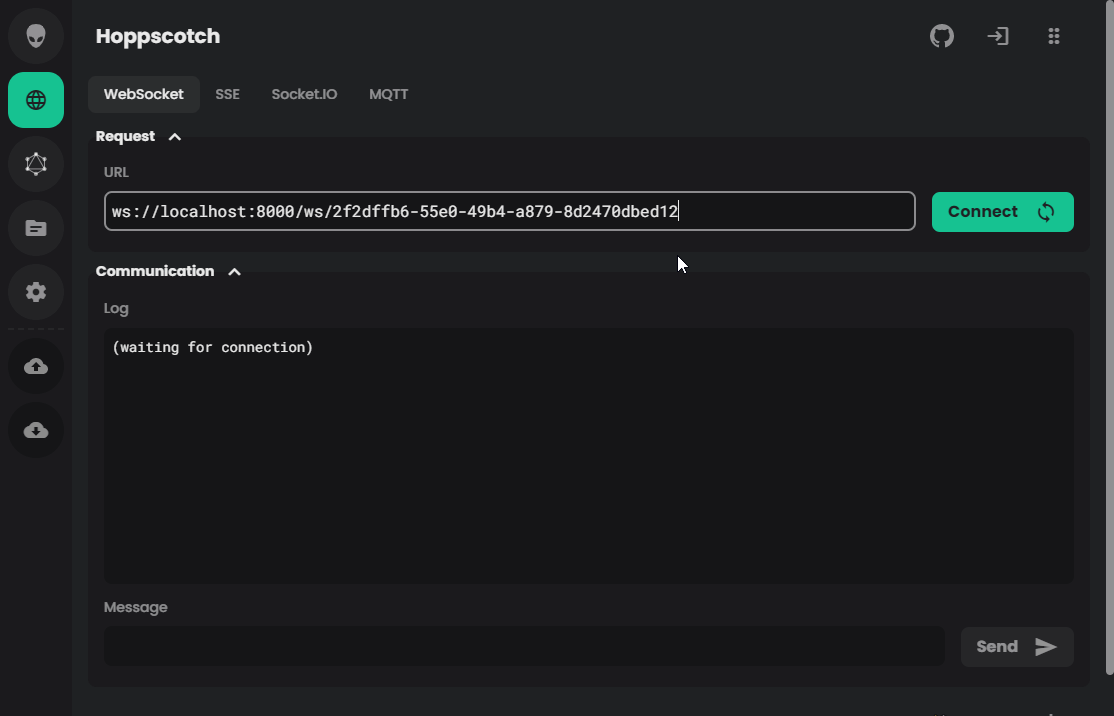This screenshot has width=1114, height=716.
Task: Click the Log label
Action: click(116, 308)
